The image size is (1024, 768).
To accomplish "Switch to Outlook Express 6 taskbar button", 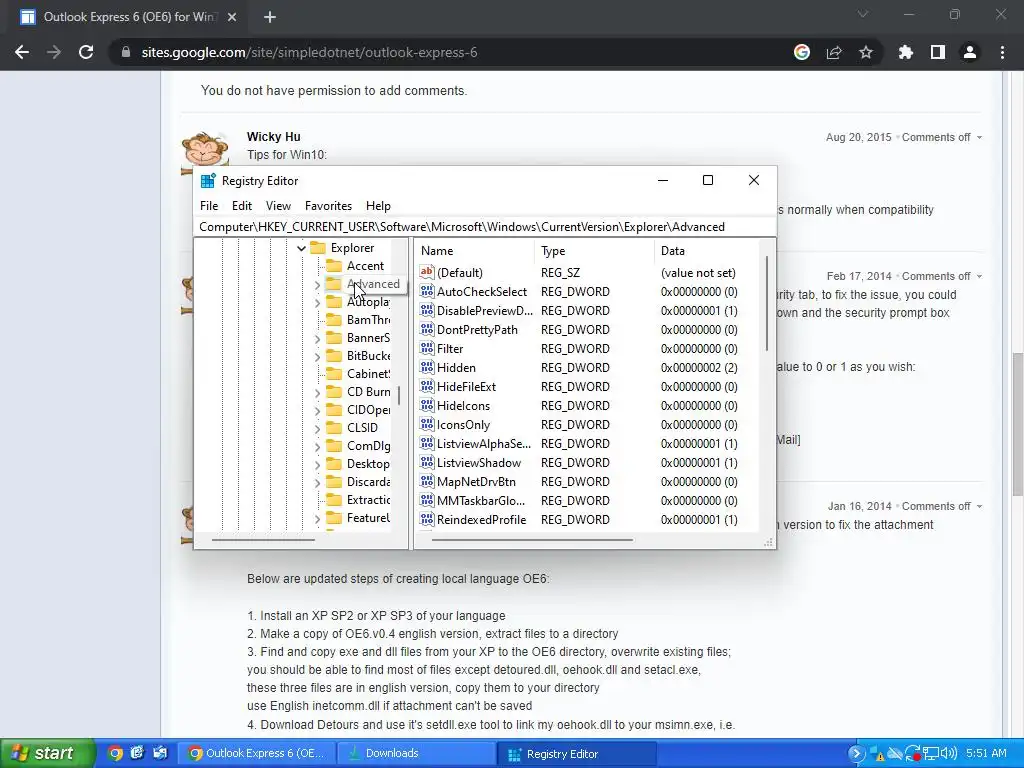I will pyautogui.click(x=257, y=753).
